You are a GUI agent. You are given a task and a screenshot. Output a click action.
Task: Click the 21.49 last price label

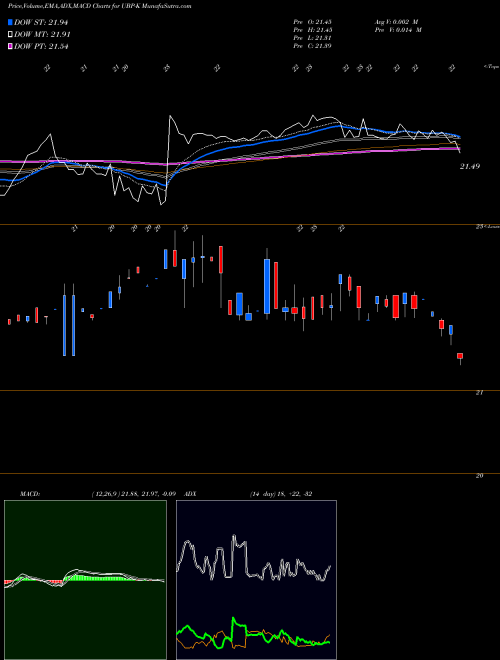click(x=470, y=167)
